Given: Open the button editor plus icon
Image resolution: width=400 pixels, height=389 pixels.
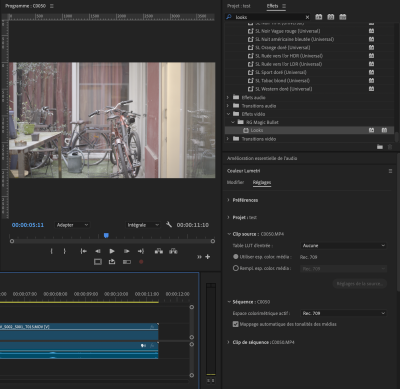Looking at the screenshot, I should coord(208,257).
